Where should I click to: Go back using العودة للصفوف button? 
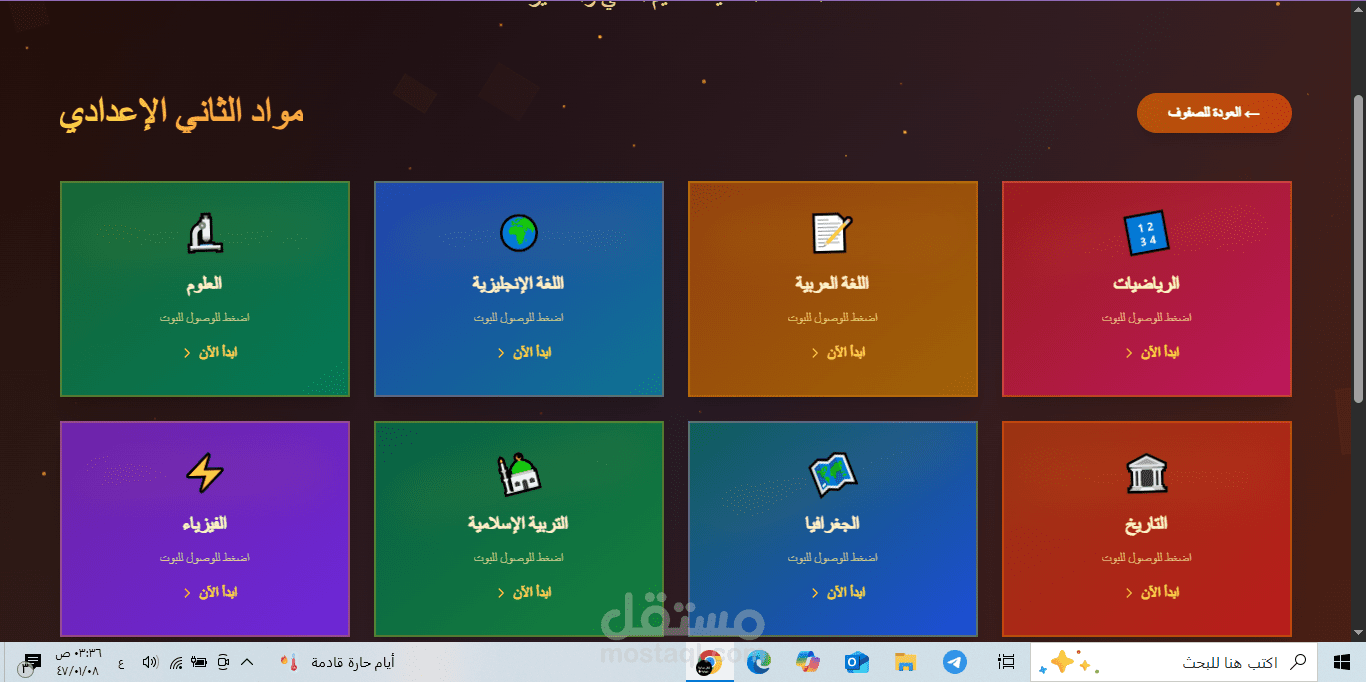[1214, 113]
